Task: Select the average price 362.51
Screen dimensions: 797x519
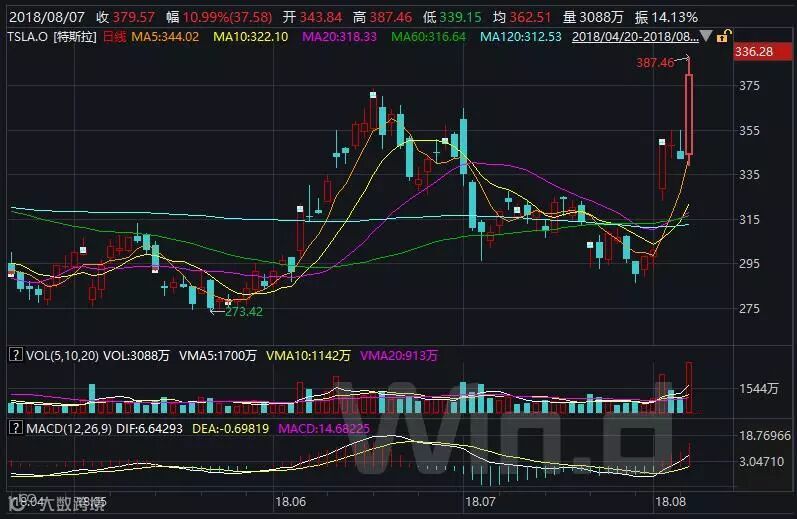Action: pyautogui.click(x=530, y=17)
